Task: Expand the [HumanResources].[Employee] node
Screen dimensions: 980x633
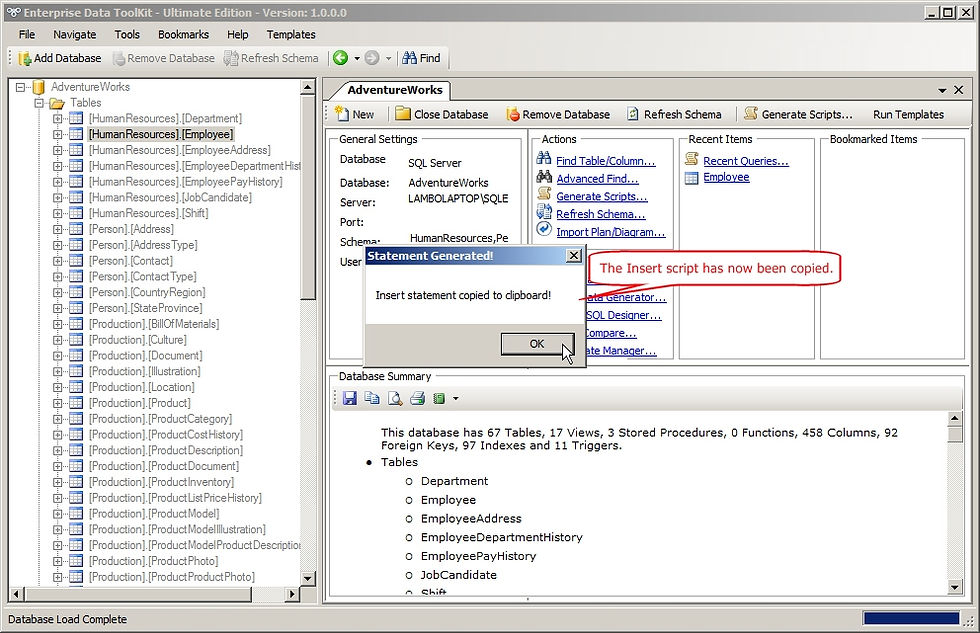Action: click(x=58, y=134)
